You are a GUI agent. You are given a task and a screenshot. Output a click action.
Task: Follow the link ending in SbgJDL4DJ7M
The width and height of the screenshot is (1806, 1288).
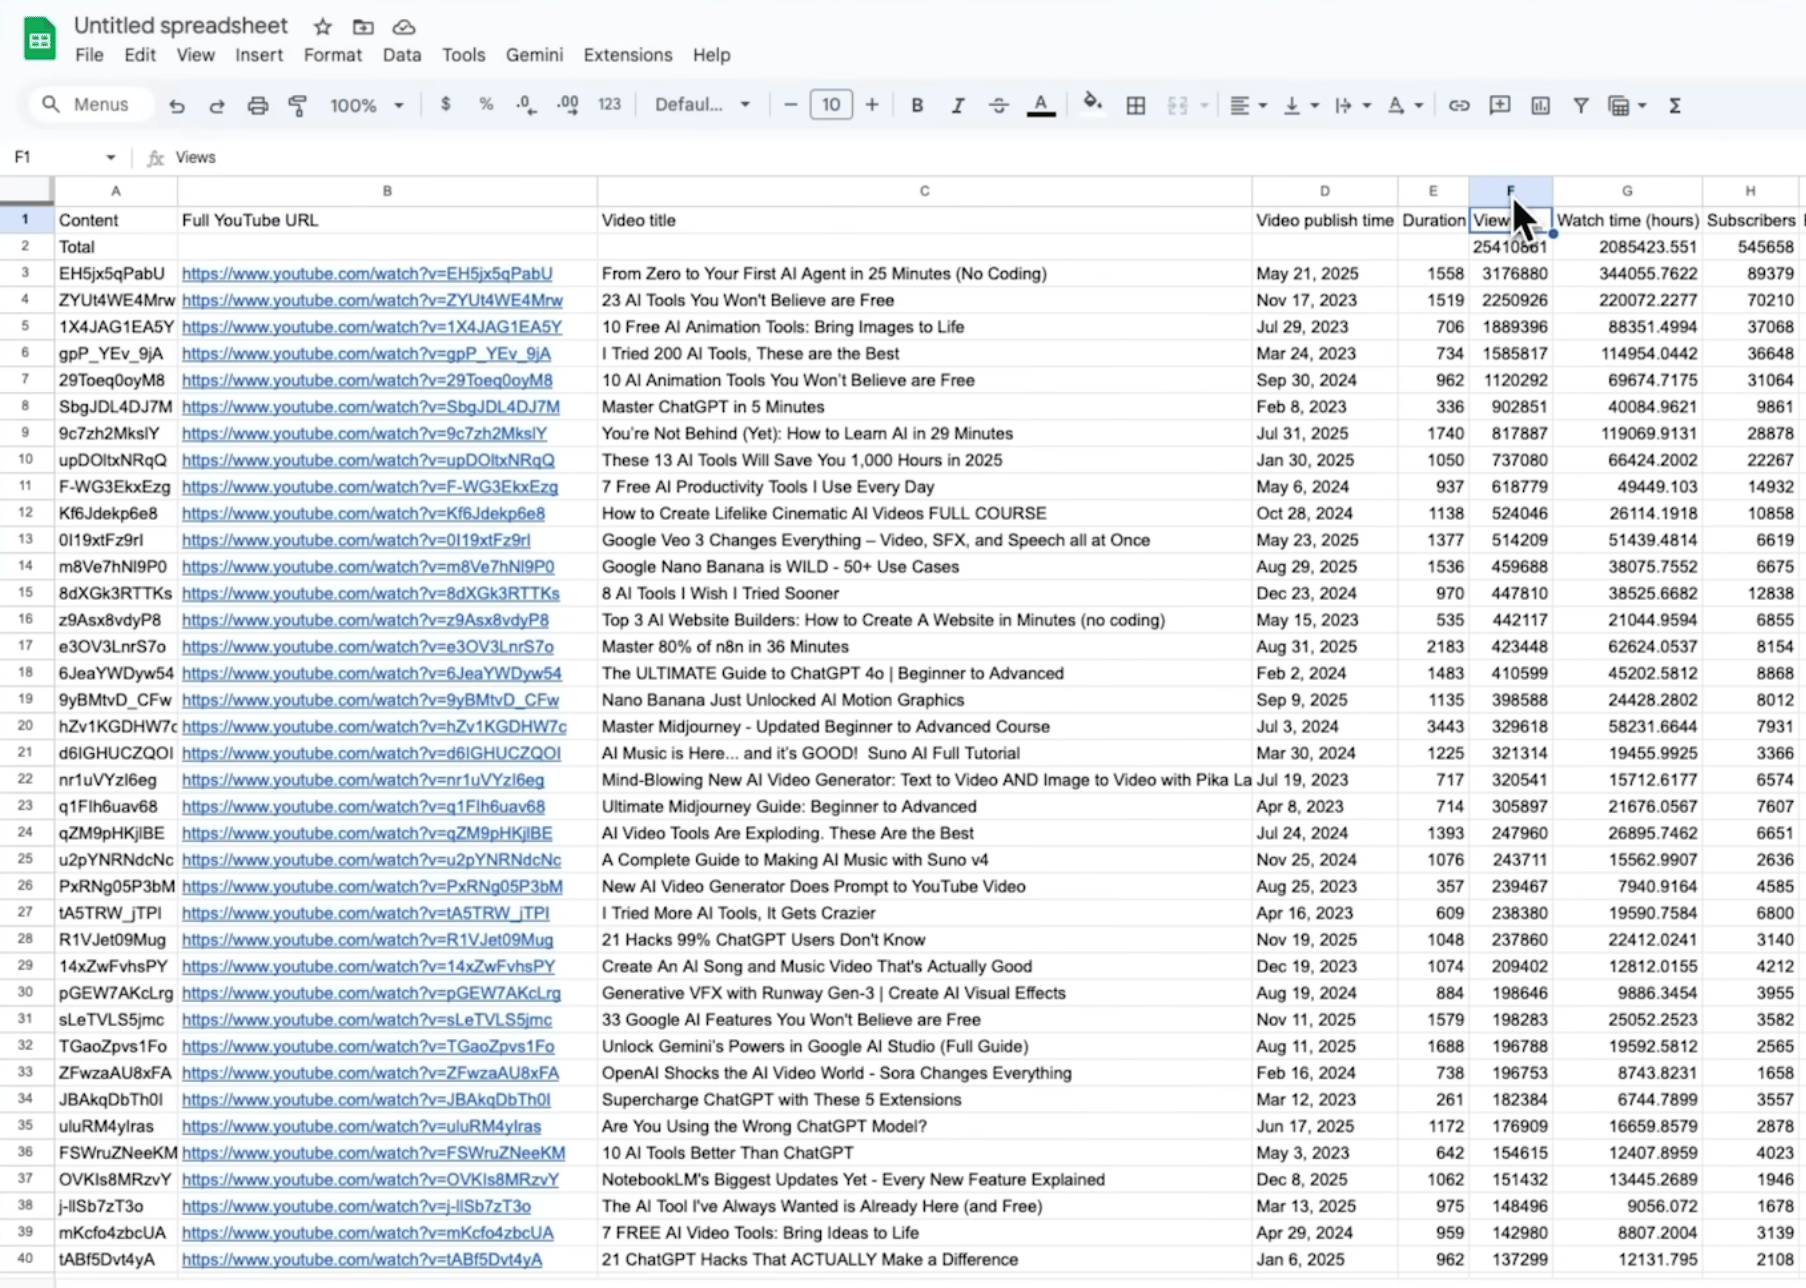371,407
